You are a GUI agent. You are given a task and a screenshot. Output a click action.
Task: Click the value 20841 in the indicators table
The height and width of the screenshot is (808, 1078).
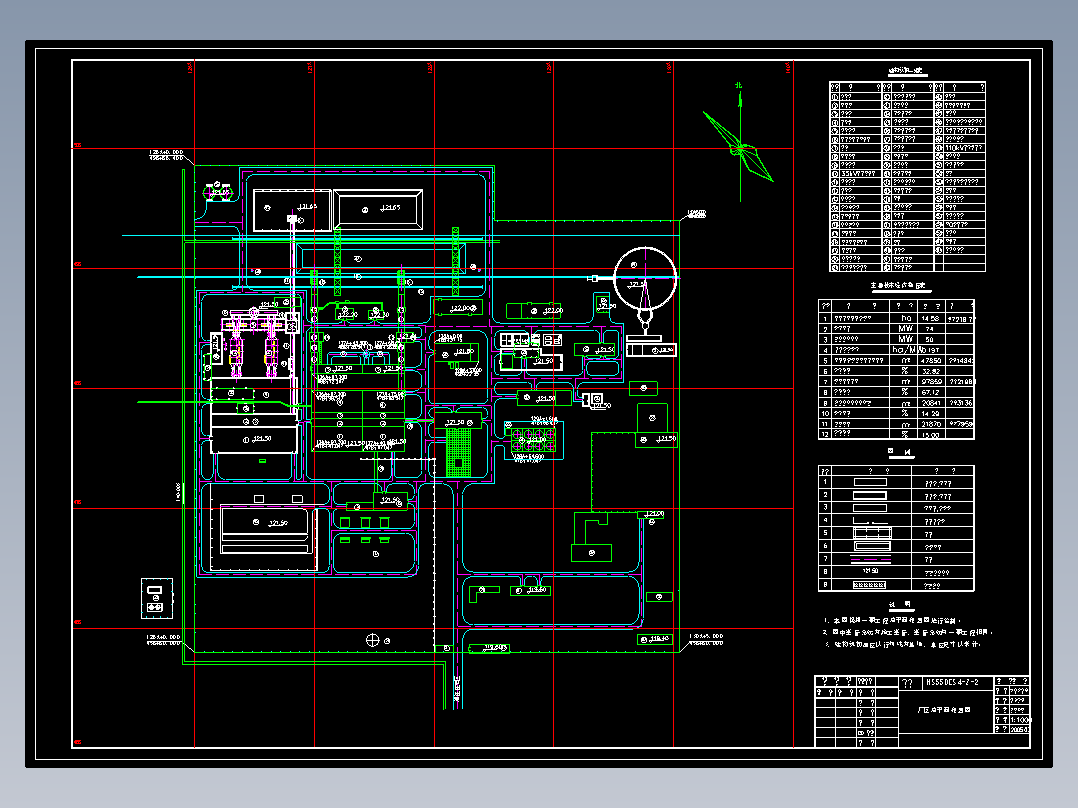[x=931, y=403]
